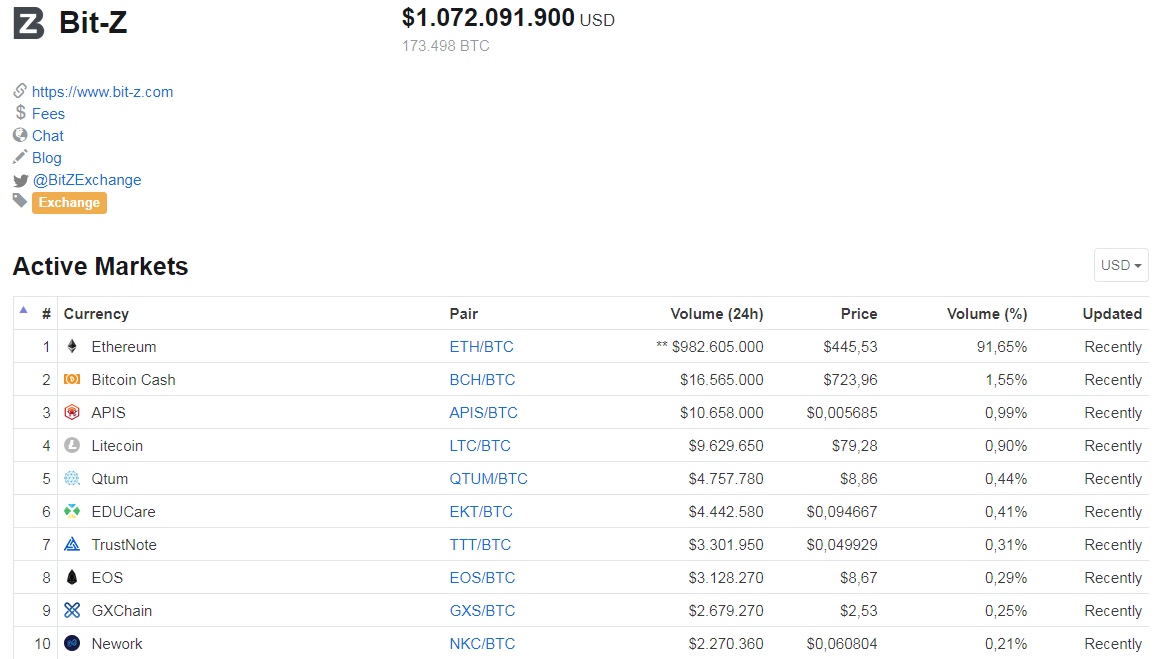Screen dimensions: 1160x659
Task: Open the ETH/BTC pair link
Action: pyautogui.click(x=482, y=347)
